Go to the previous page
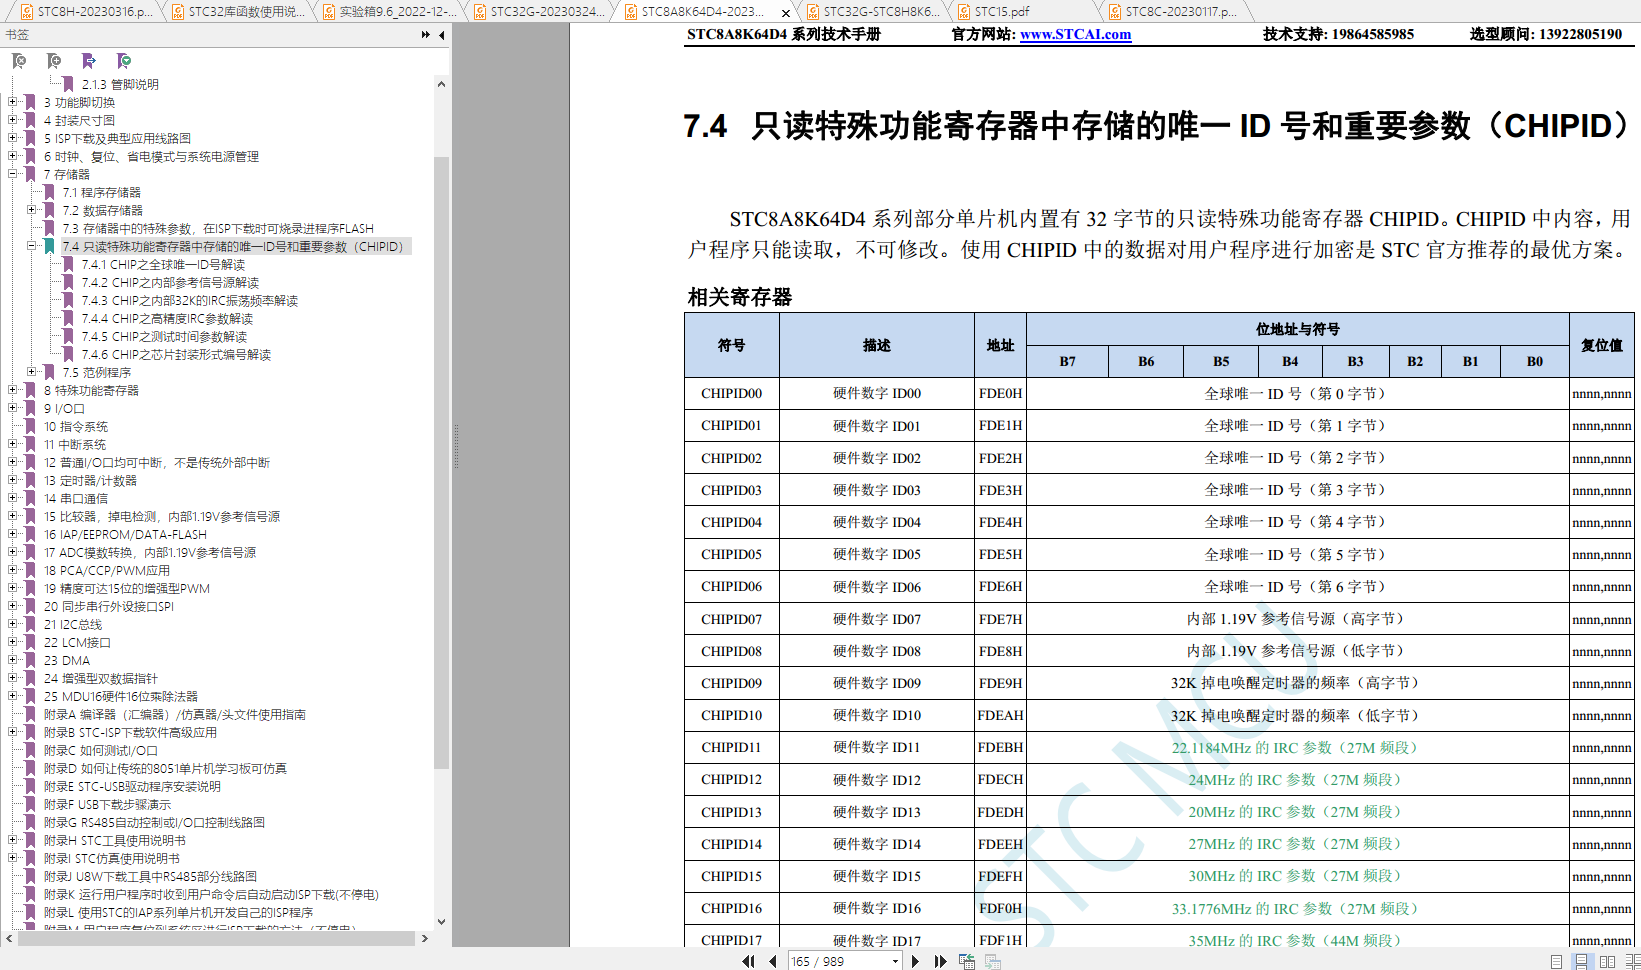The image size is (1641, 970). click(x=772, y=961)
